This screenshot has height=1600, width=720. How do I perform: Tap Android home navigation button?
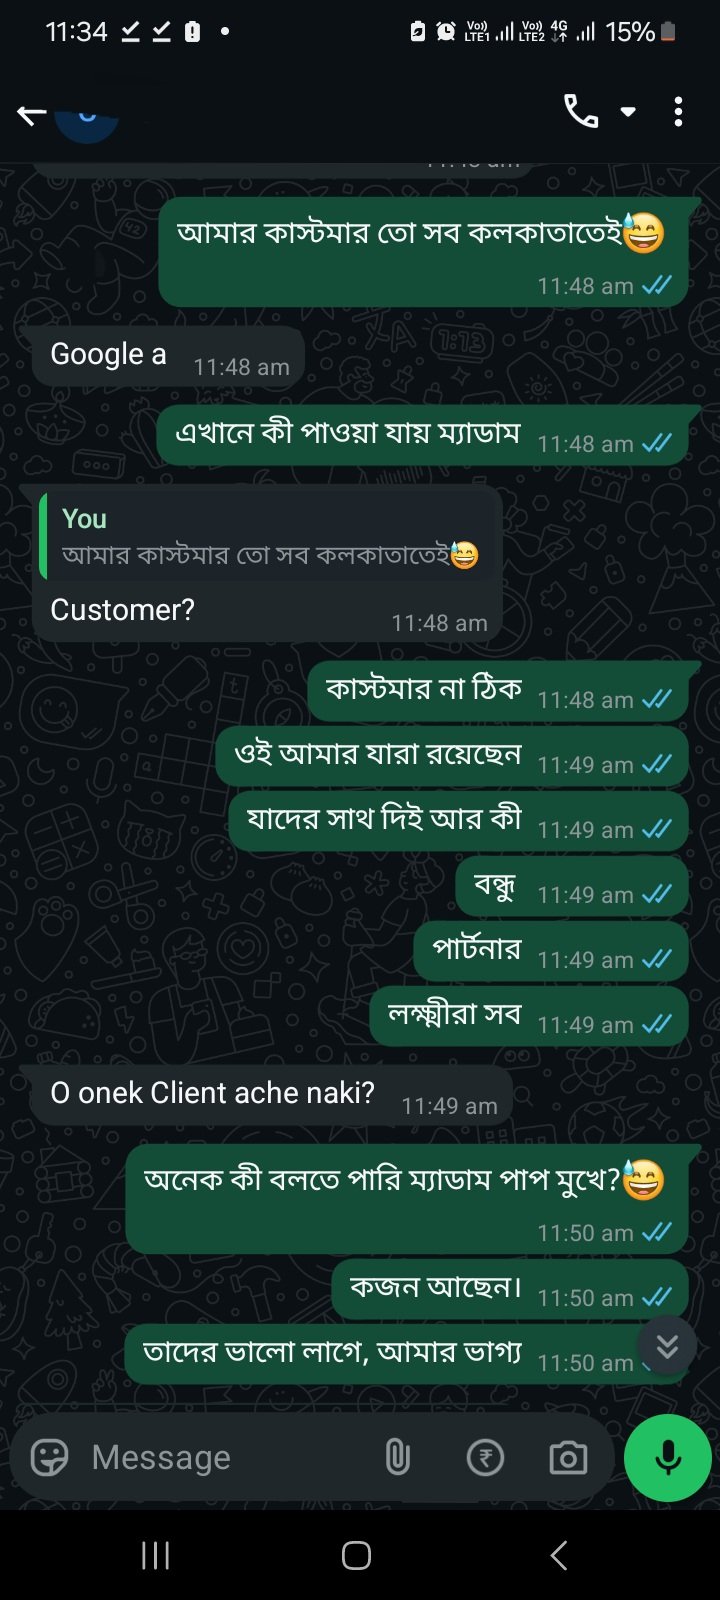coord(357,1555)
